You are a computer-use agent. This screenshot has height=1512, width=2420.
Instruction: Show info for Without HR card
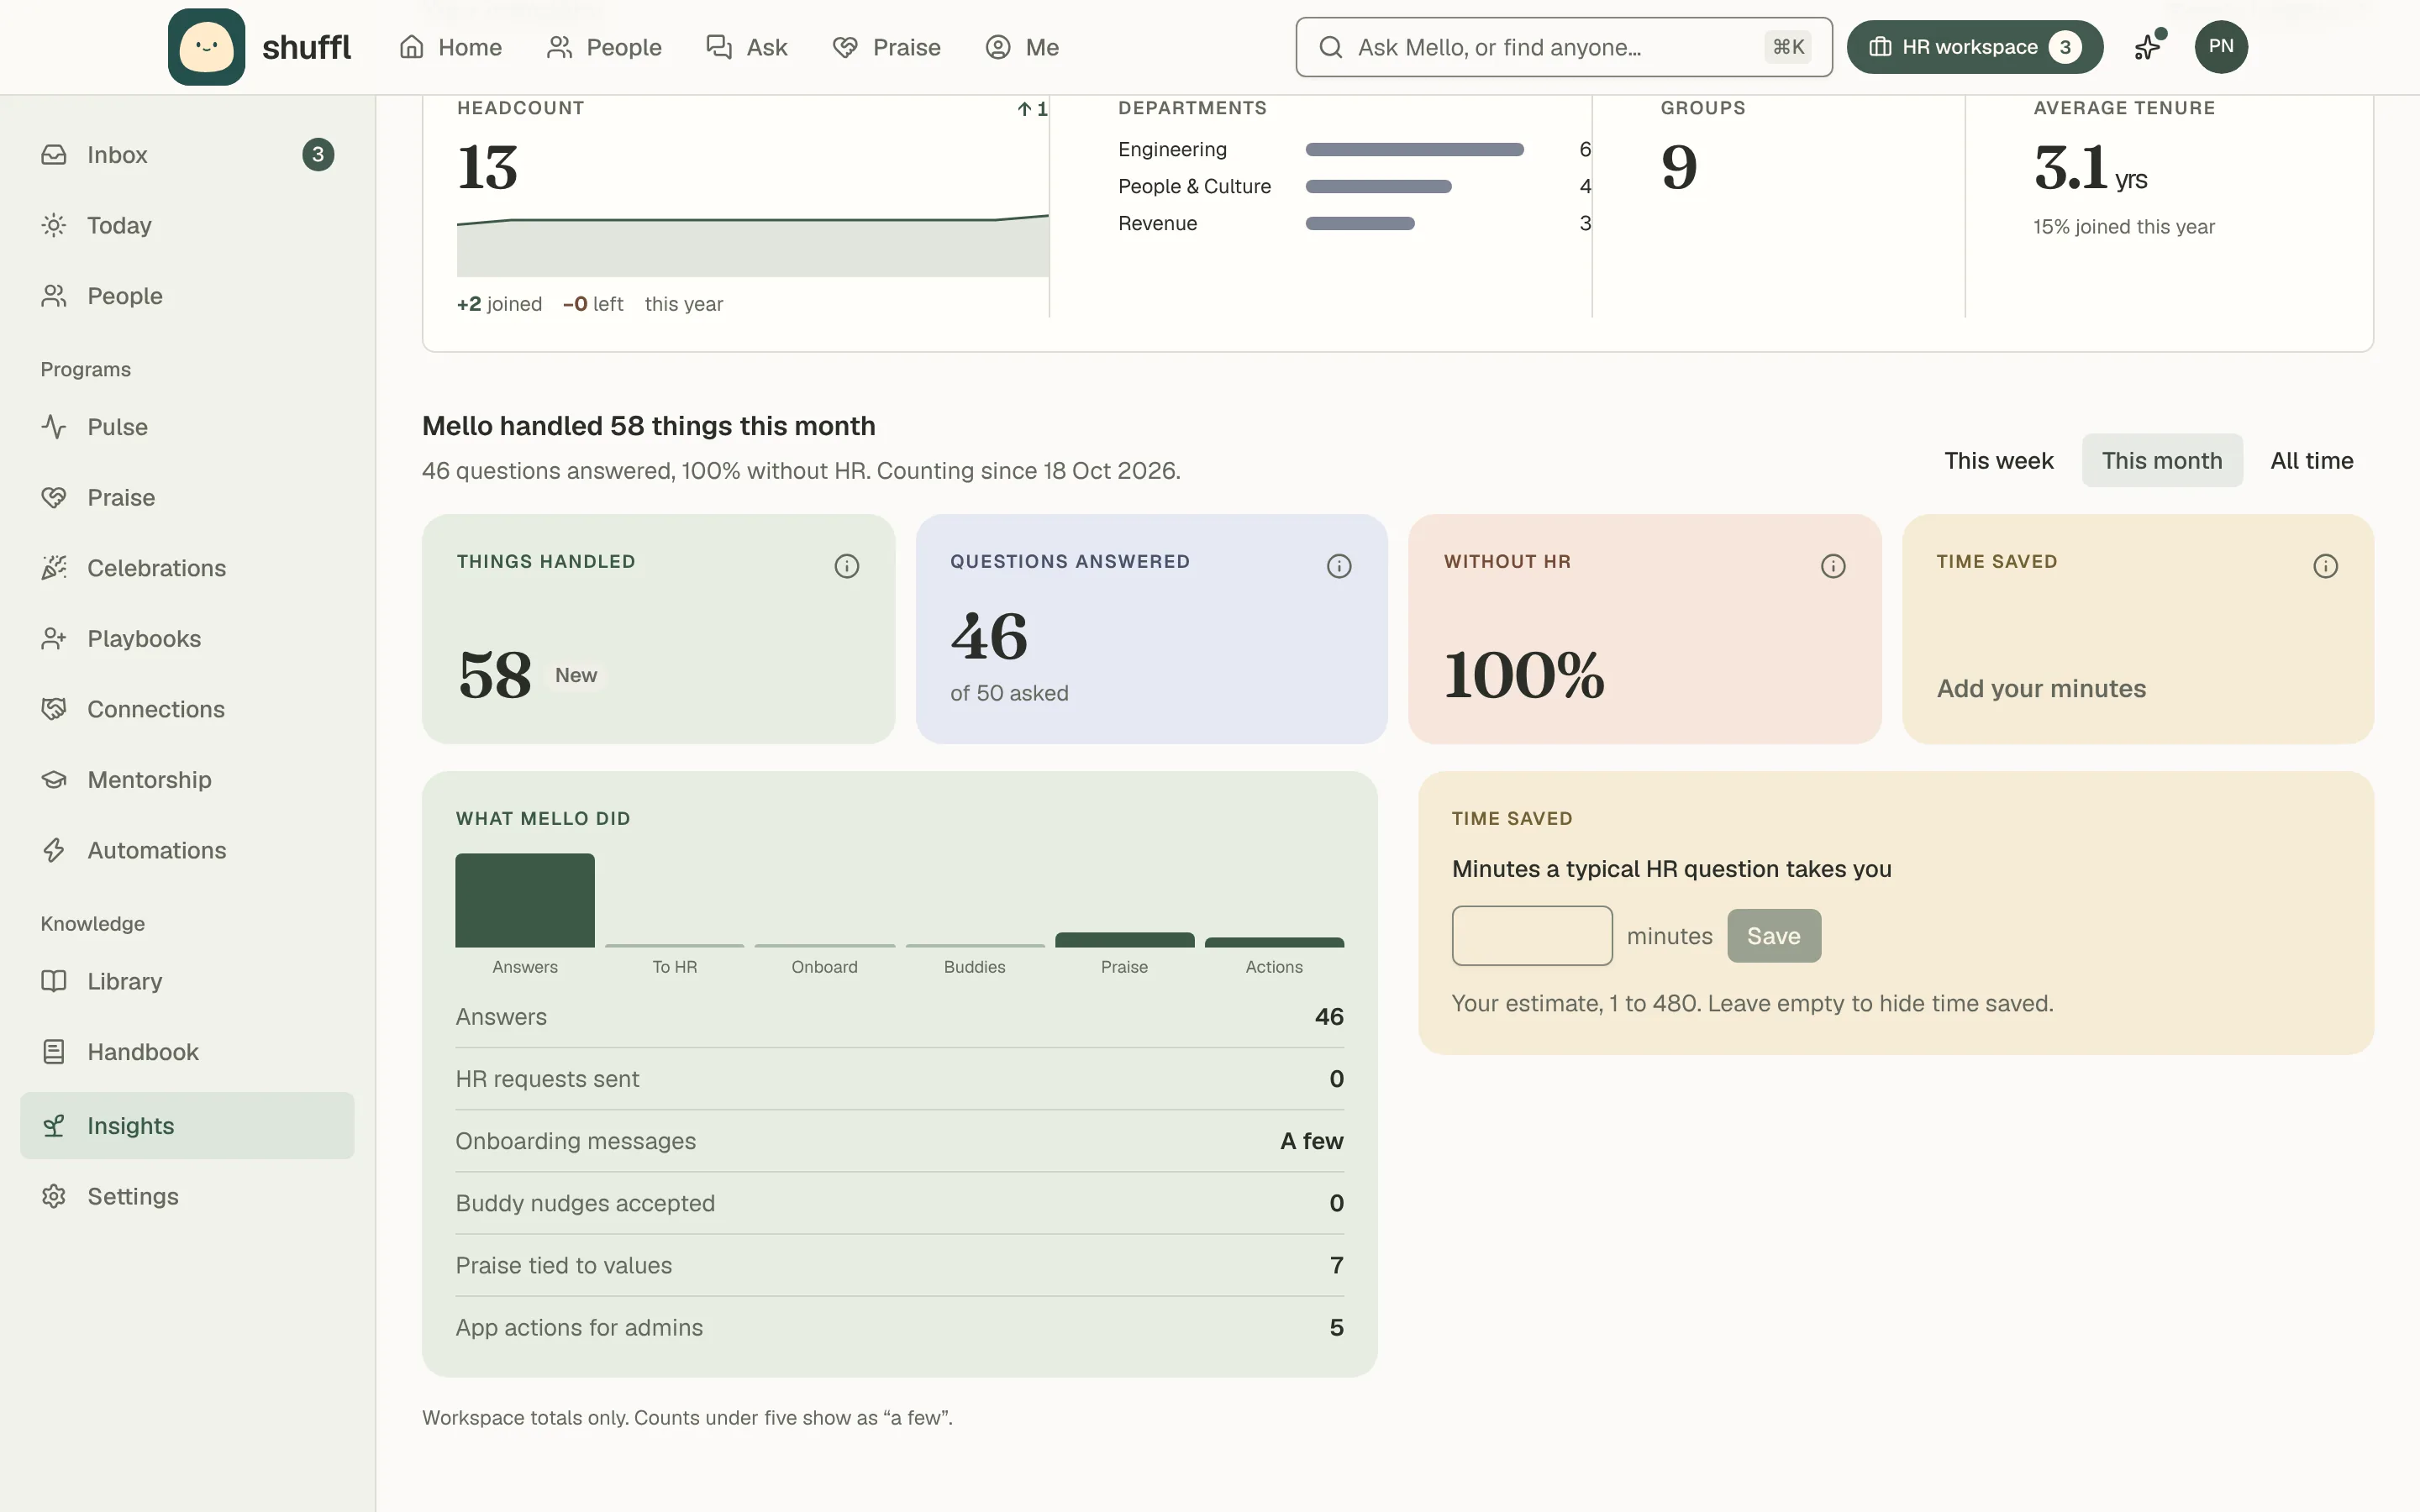point(1832,566)
